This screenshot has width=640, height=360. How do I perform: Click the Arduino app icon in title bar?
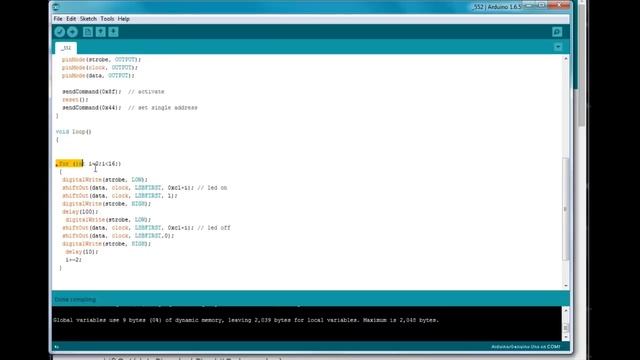56,7
